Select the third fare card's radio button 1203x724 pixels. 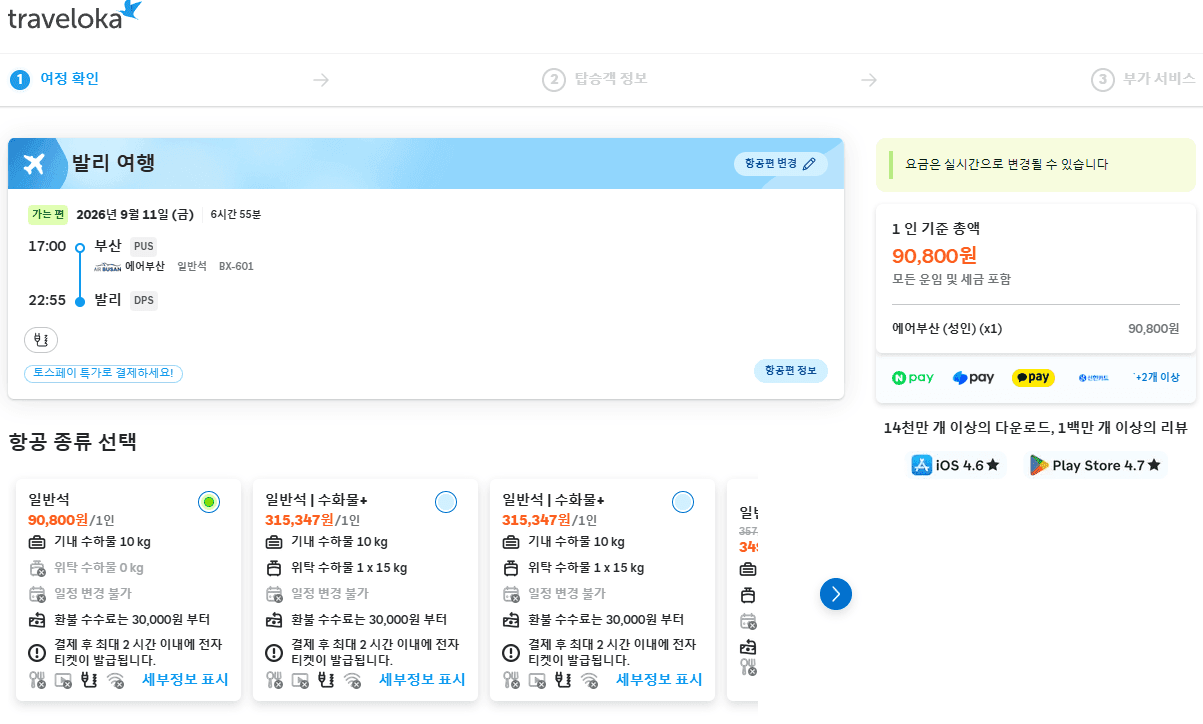coord(683,502)
